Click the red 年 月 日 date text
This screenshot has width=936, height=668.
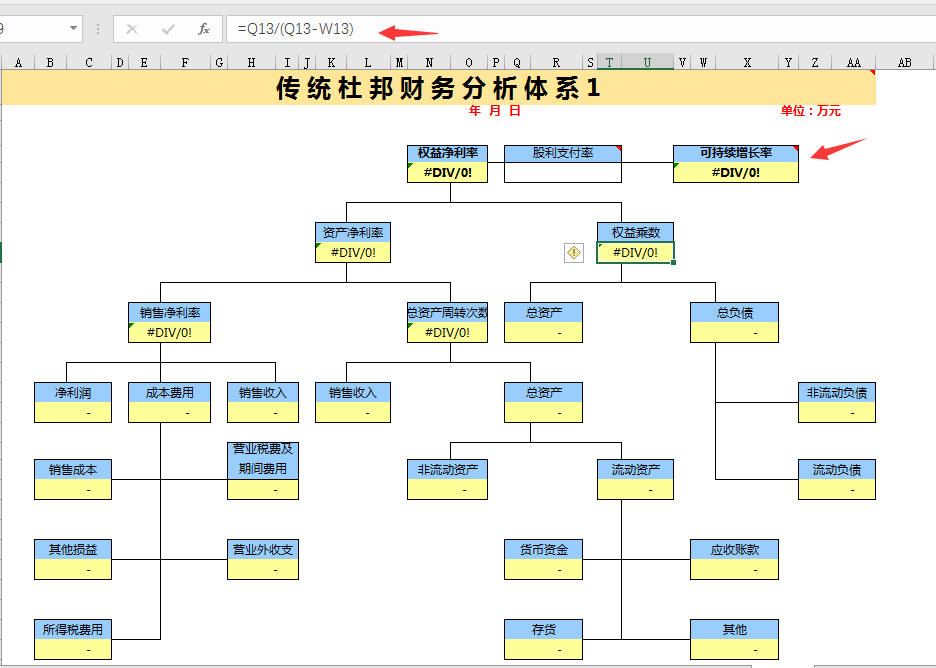[495, 110]
